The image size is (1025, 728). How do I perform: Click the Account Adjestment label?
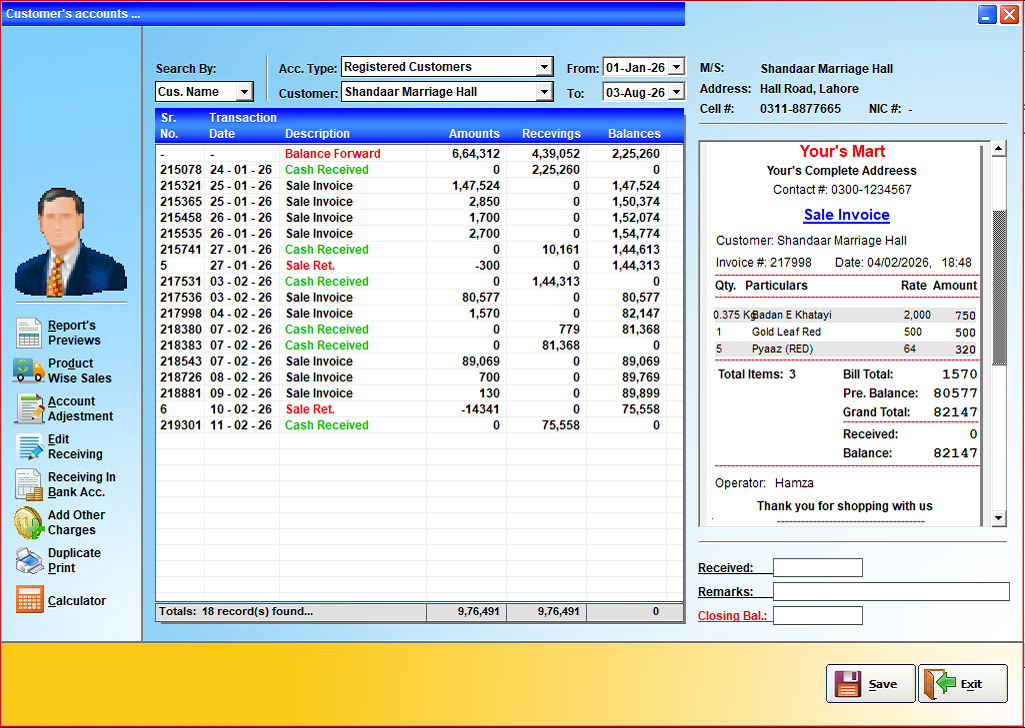click(x=80, y=408)
